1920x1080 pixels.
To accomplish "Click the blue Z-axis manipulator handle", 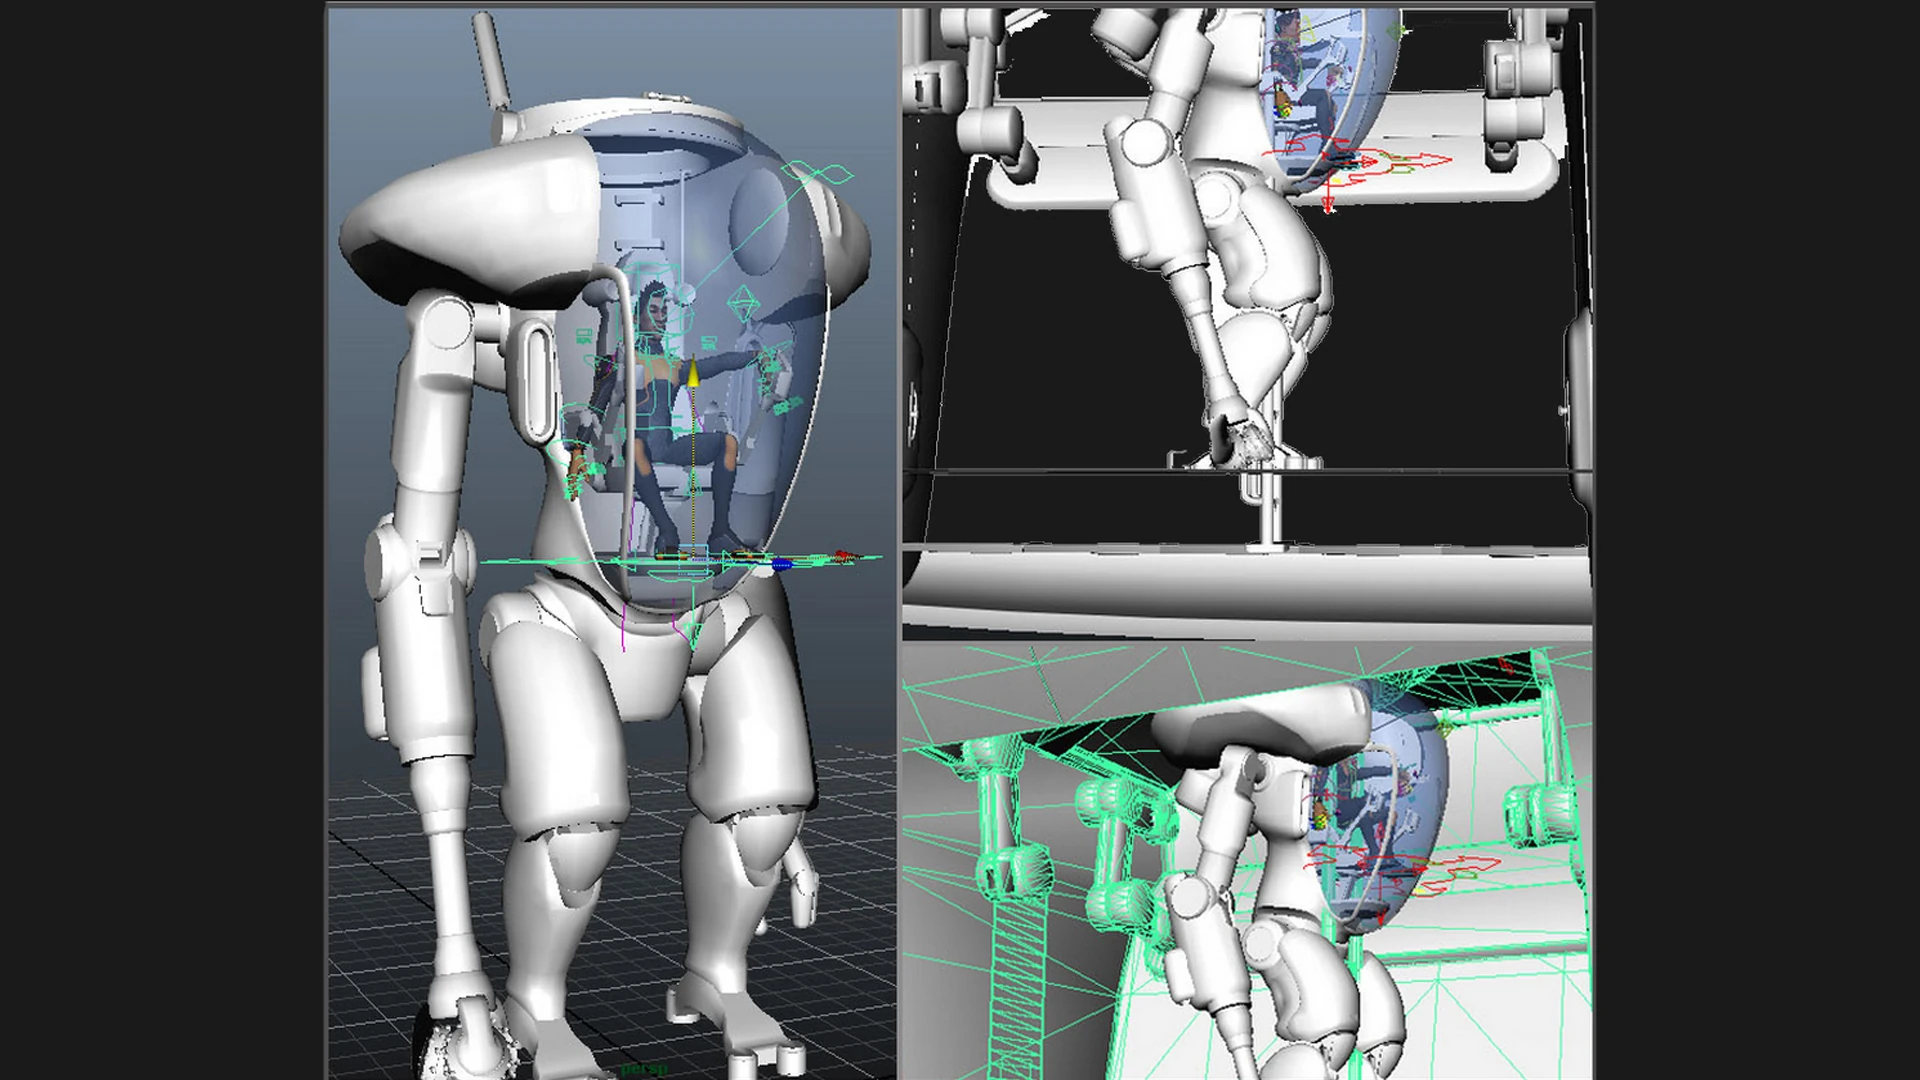I will click(x=782, y=565).
